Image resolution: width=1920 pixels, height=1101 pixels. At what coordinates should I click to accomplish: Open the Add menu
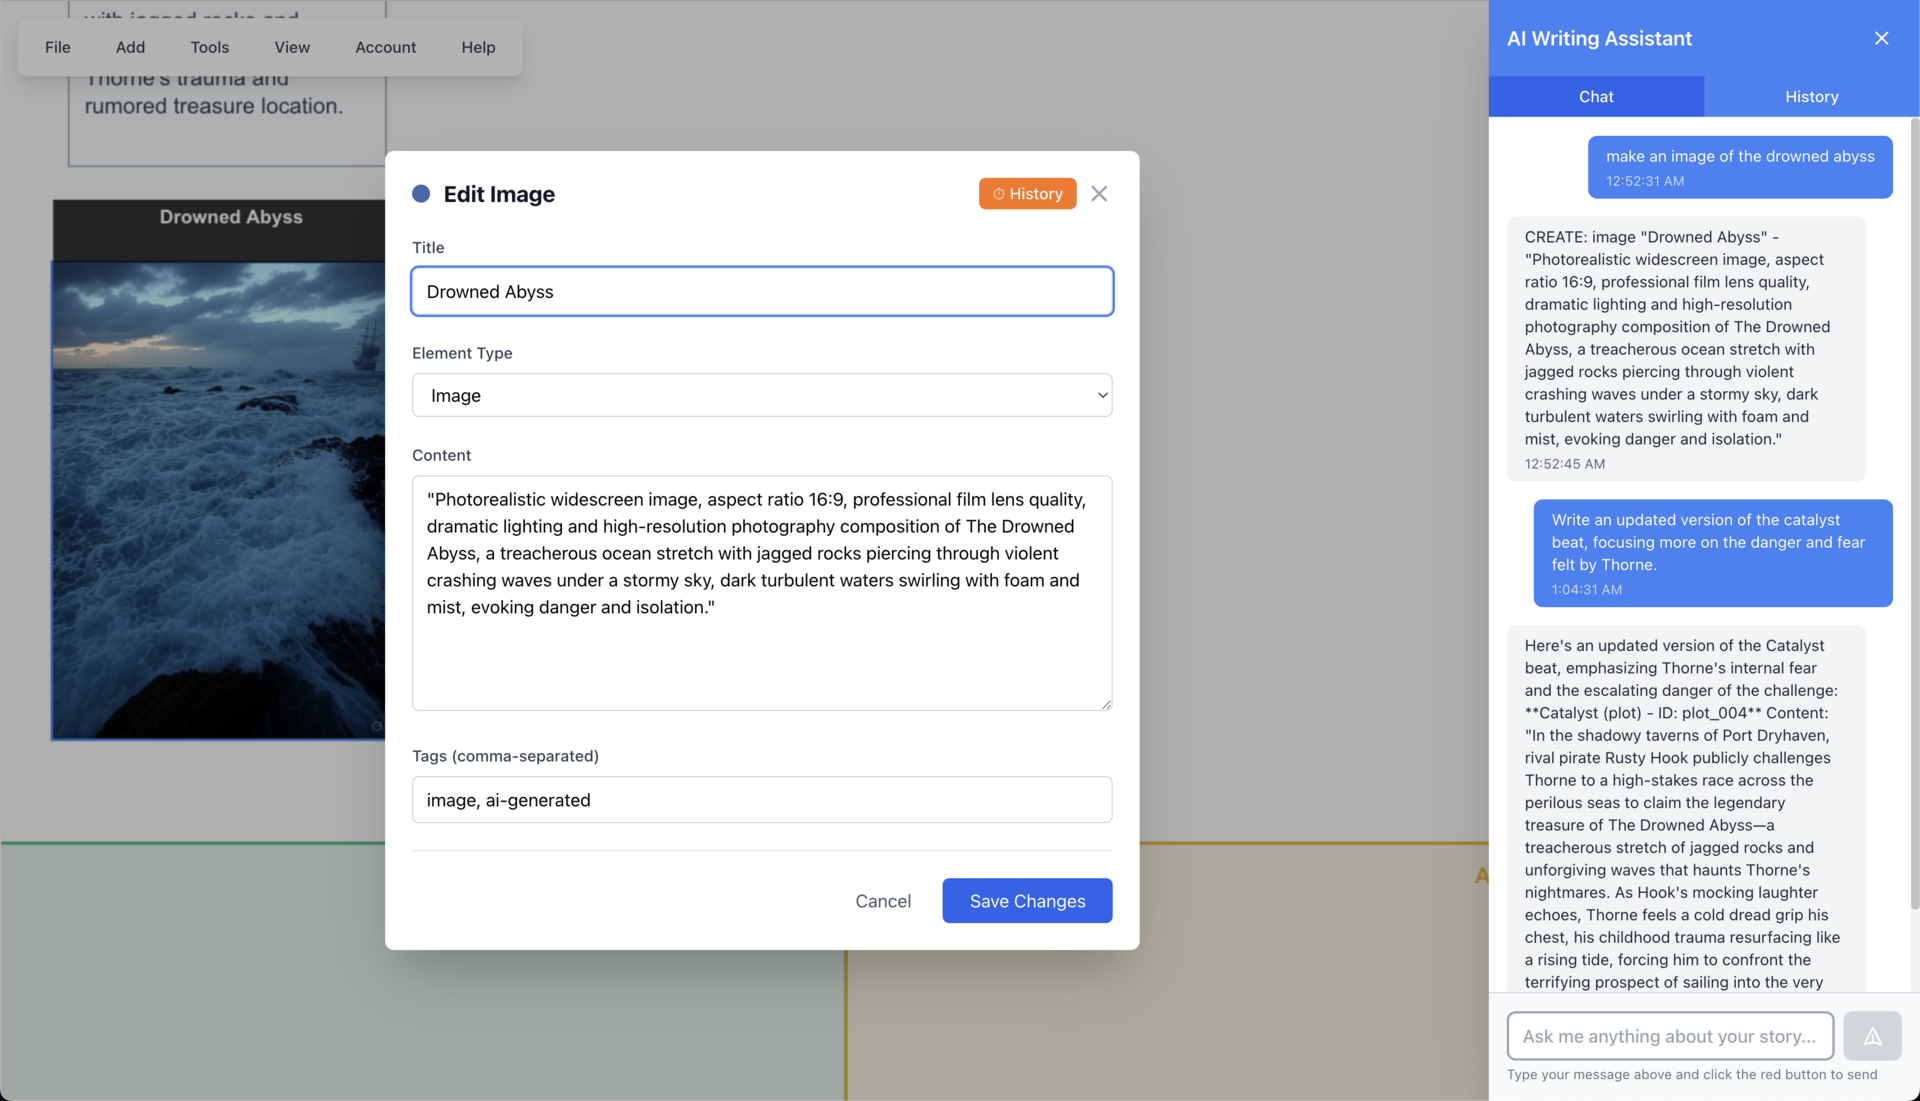point(130,47)
